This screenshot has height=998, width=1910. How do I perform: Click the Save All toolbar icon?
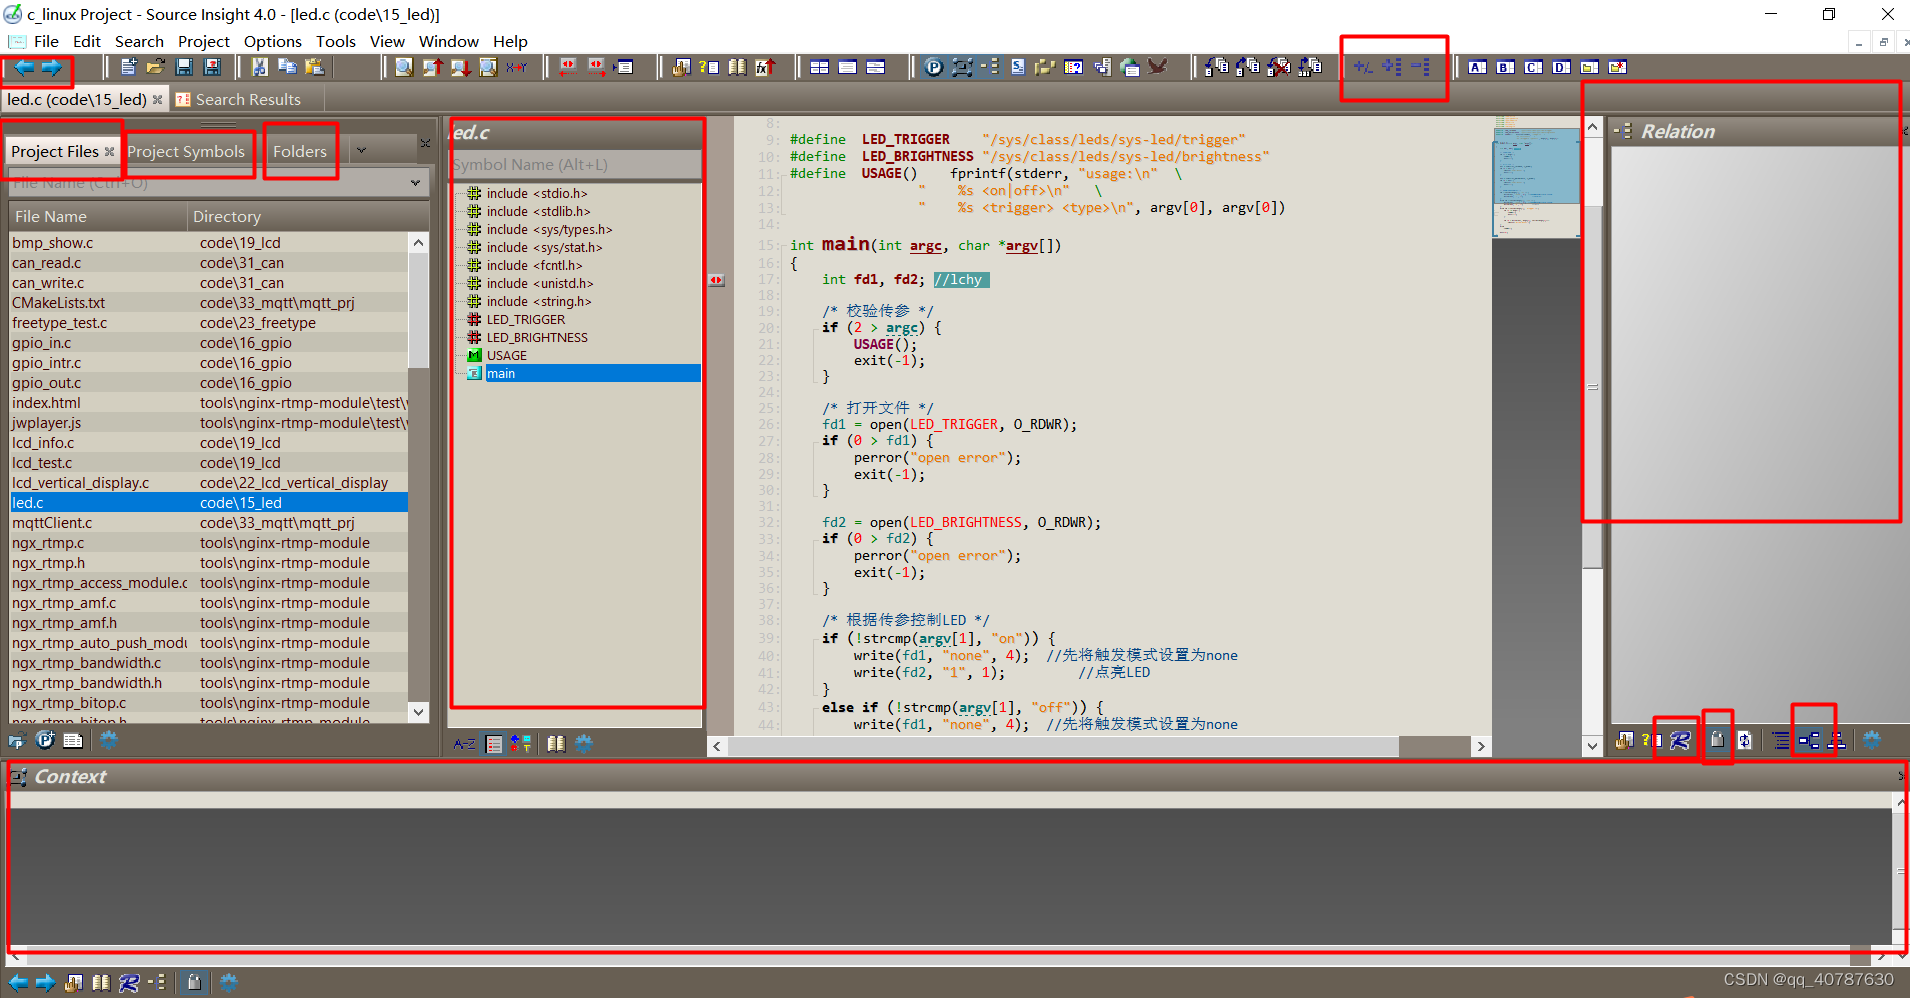212,67
